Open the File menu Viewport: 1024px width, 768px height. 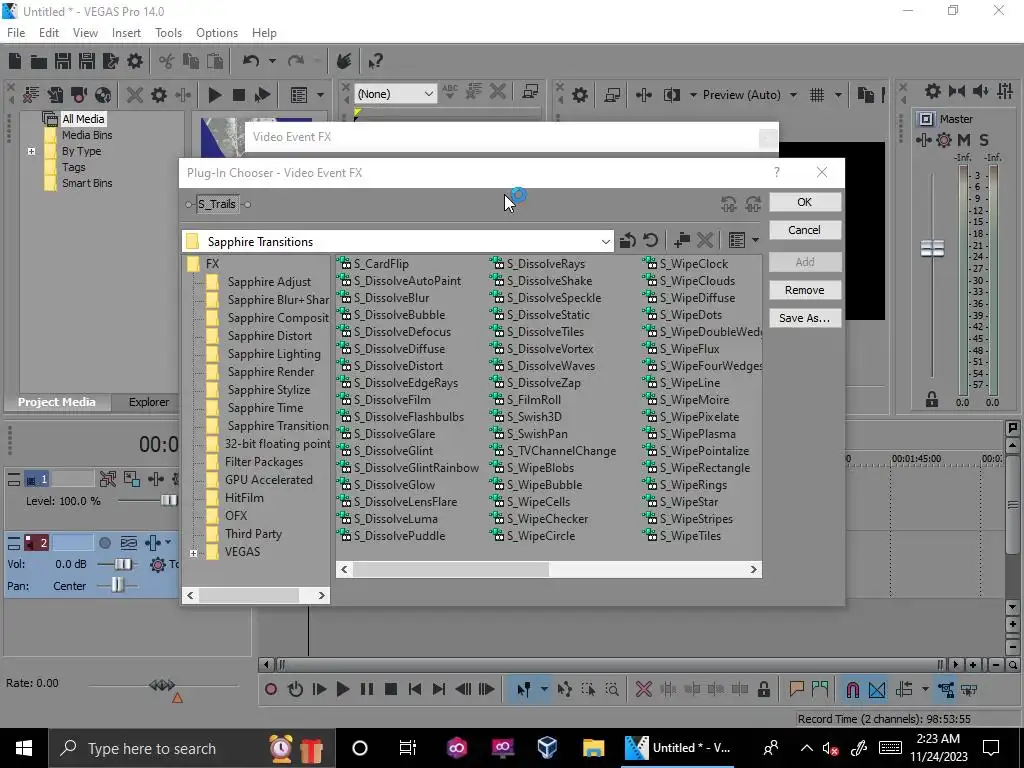coord(16,33)
